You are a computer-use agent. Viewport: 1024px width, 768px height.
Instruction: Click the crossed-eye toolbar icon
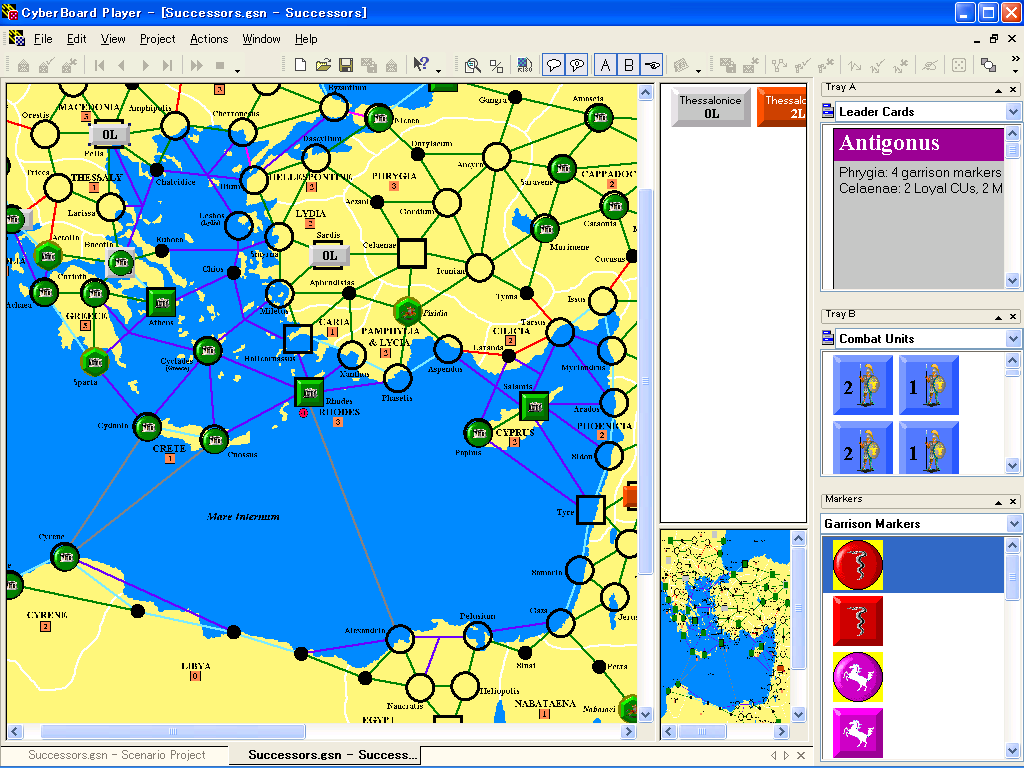[930, 65]
